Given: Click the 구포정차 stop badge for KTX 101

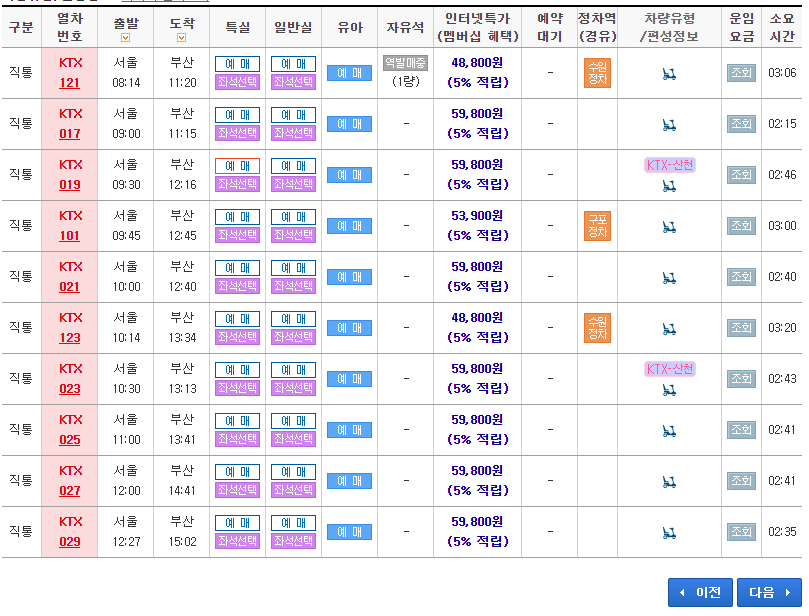Looking at the screenshot, I should 597,225.
